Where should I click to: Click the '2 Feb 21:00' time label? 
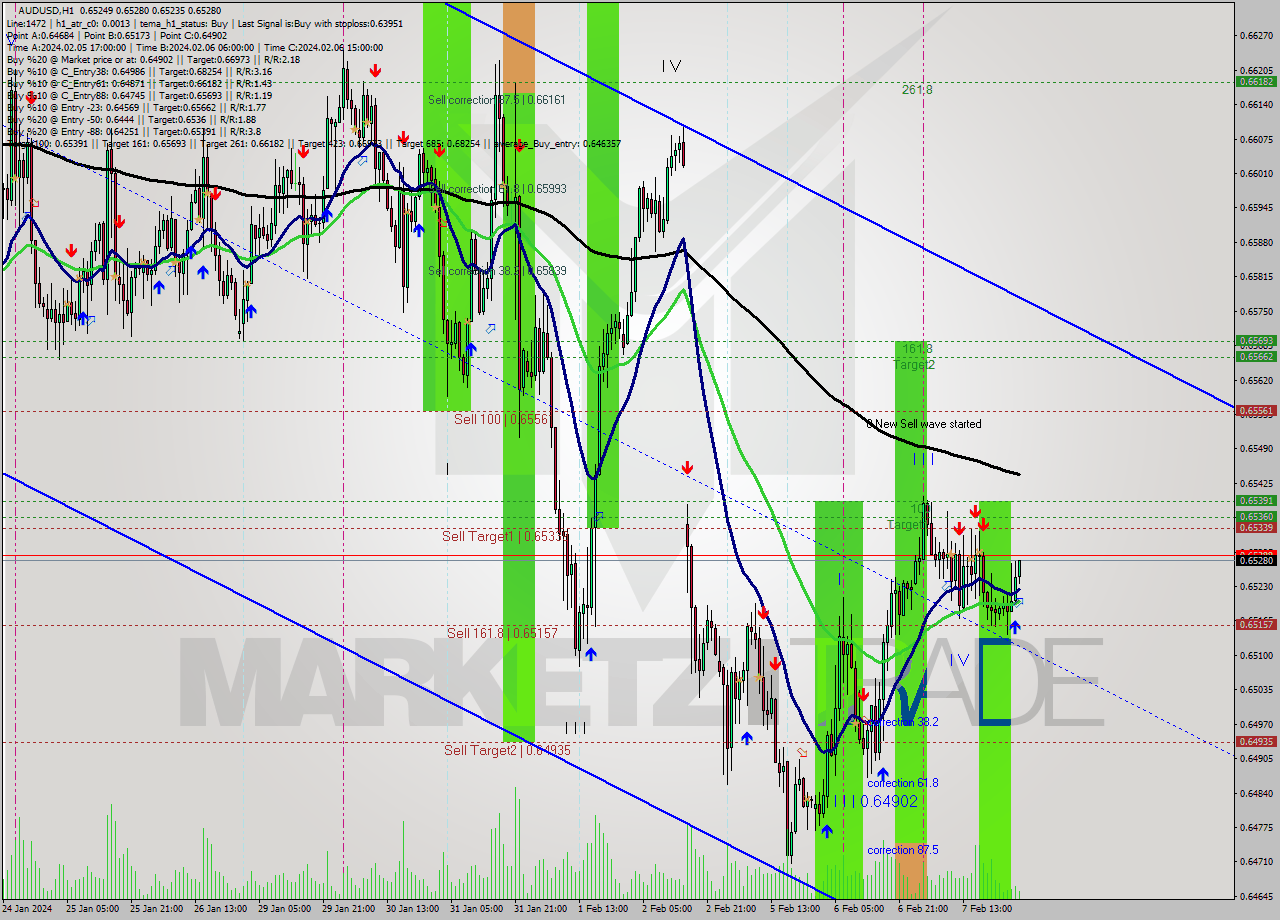click(731, 909)
